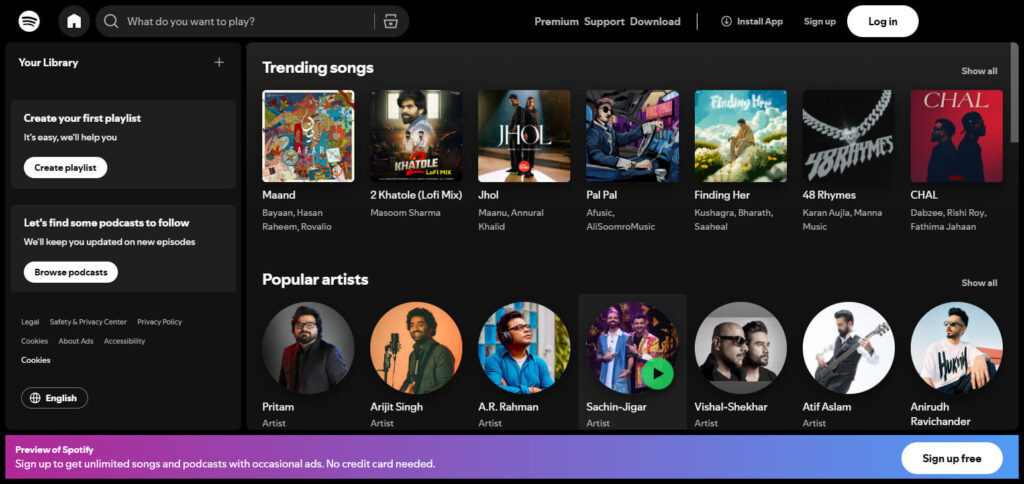Click the 'Finding Her' song title

click(722, 195)
